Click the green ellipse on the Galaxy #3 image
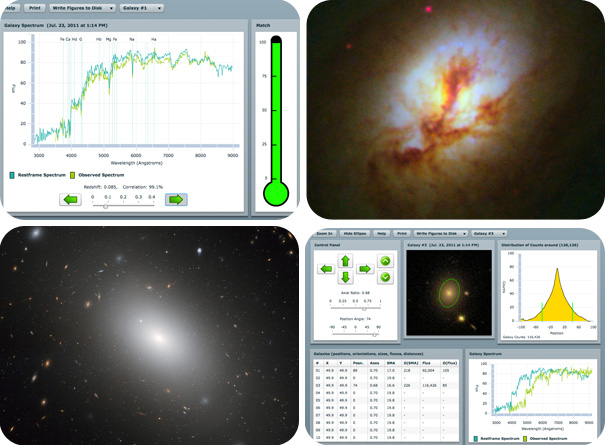Screen dimensions: 605x445 tap(450, 293)
